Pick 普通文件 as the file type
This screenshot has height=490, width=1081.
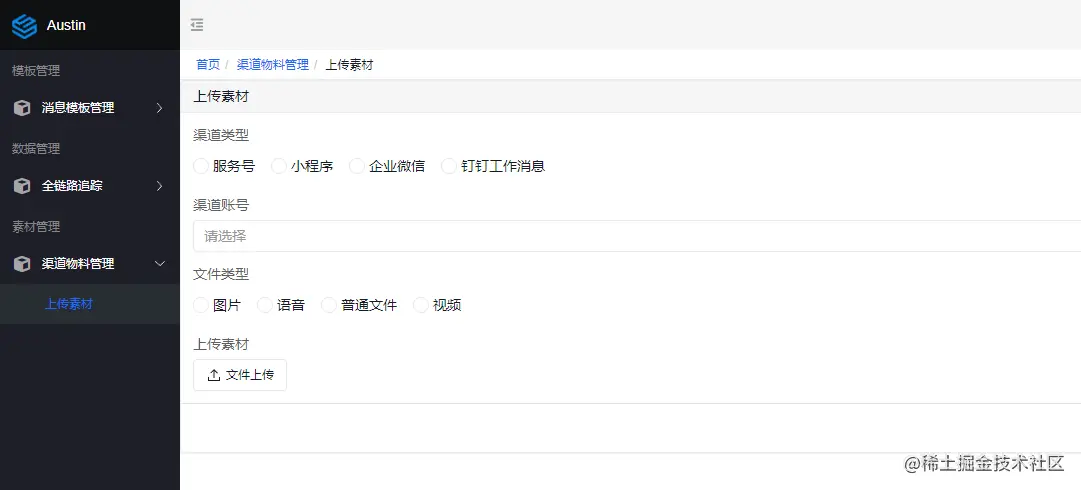[329, 305]
